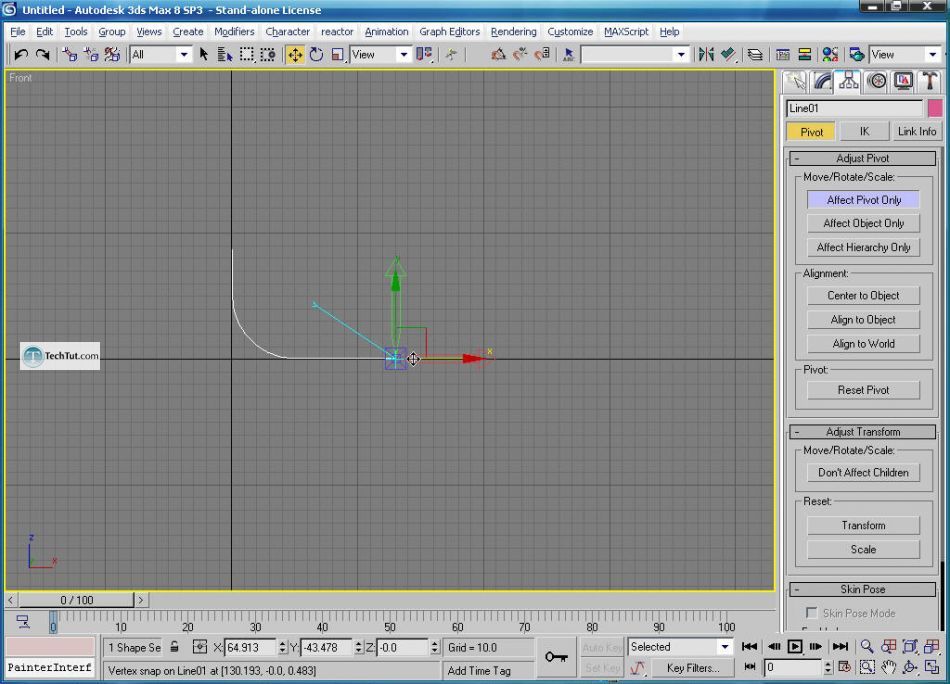Click Use Pivot Point Center icon
Screen dimensions: 950x684
pyautogui.click(x=424, y=55)
